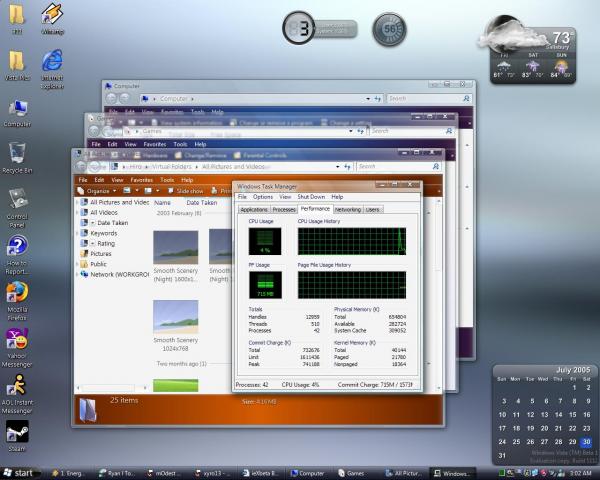Expand the Rating tree item

tap(105, 243)
